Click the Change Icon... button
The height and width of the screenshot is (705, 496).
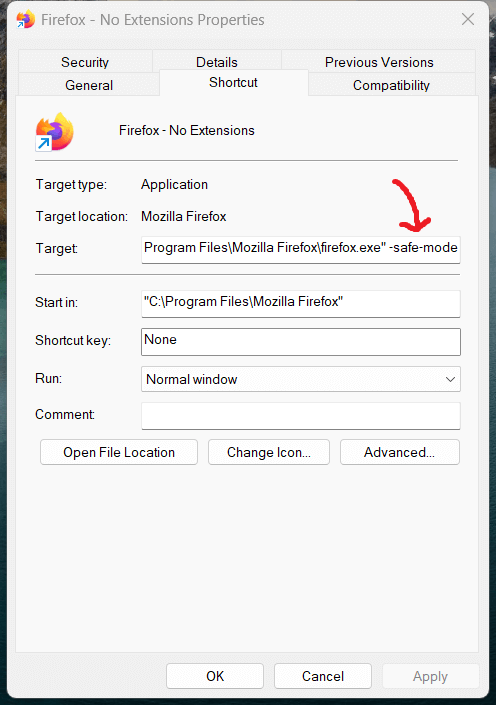tap(268, 452)
